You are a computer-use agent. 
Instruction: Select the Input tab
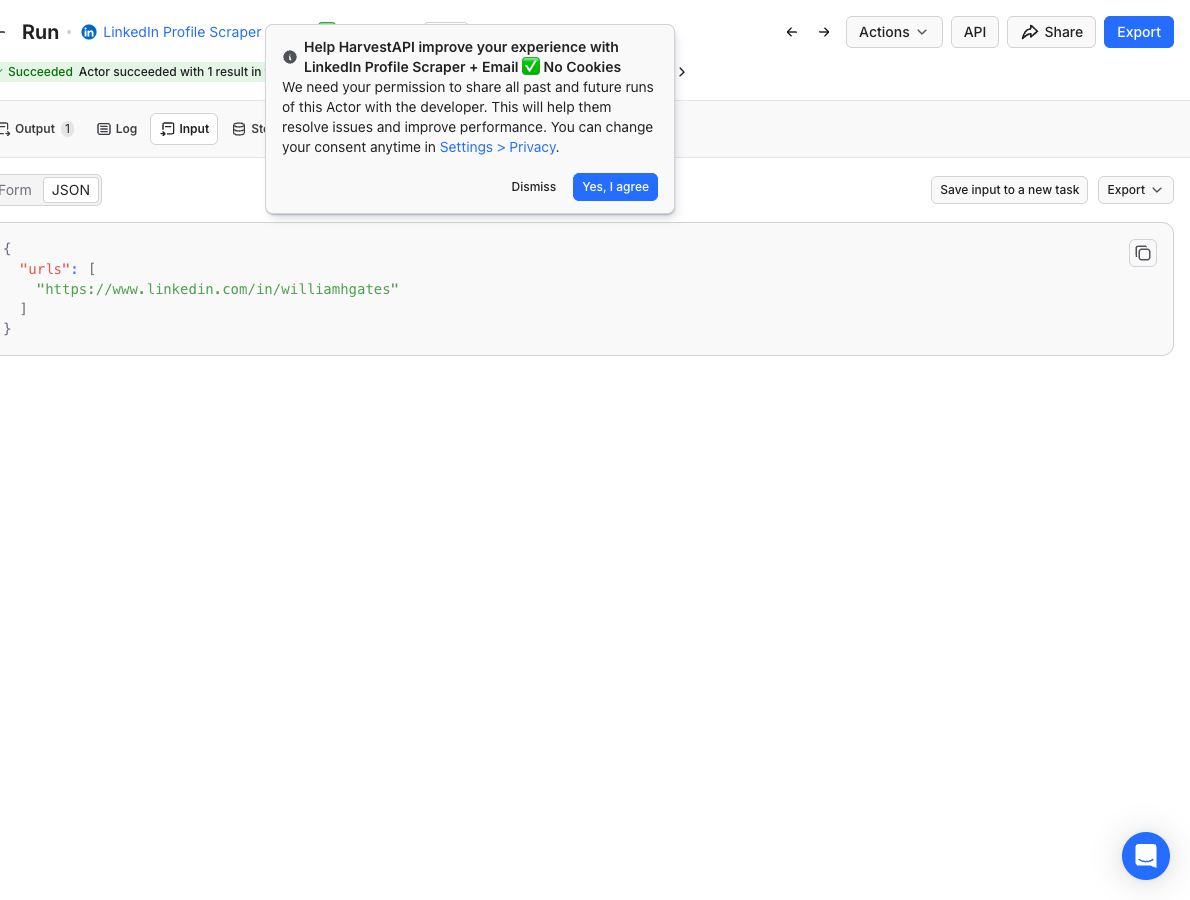coord(184,129)
